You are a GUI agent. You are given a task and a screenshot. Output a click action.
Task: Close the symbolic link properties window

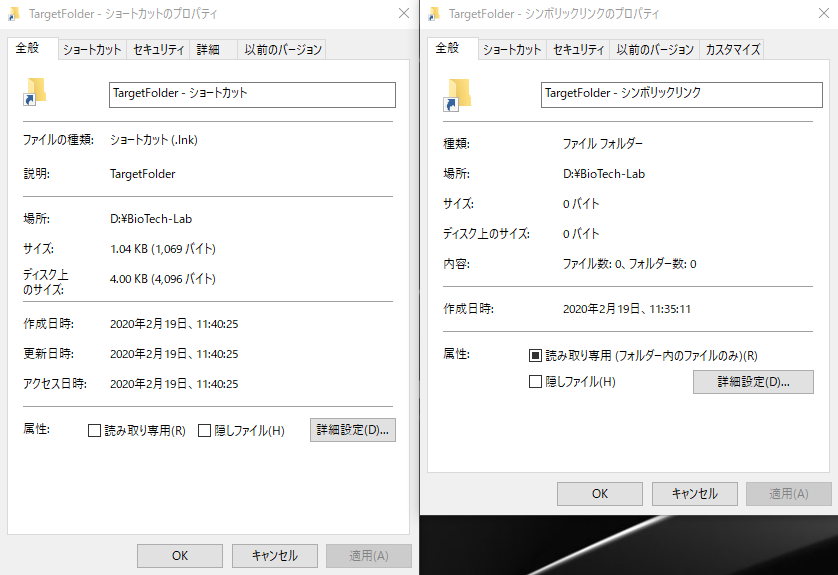pos(824,13)
